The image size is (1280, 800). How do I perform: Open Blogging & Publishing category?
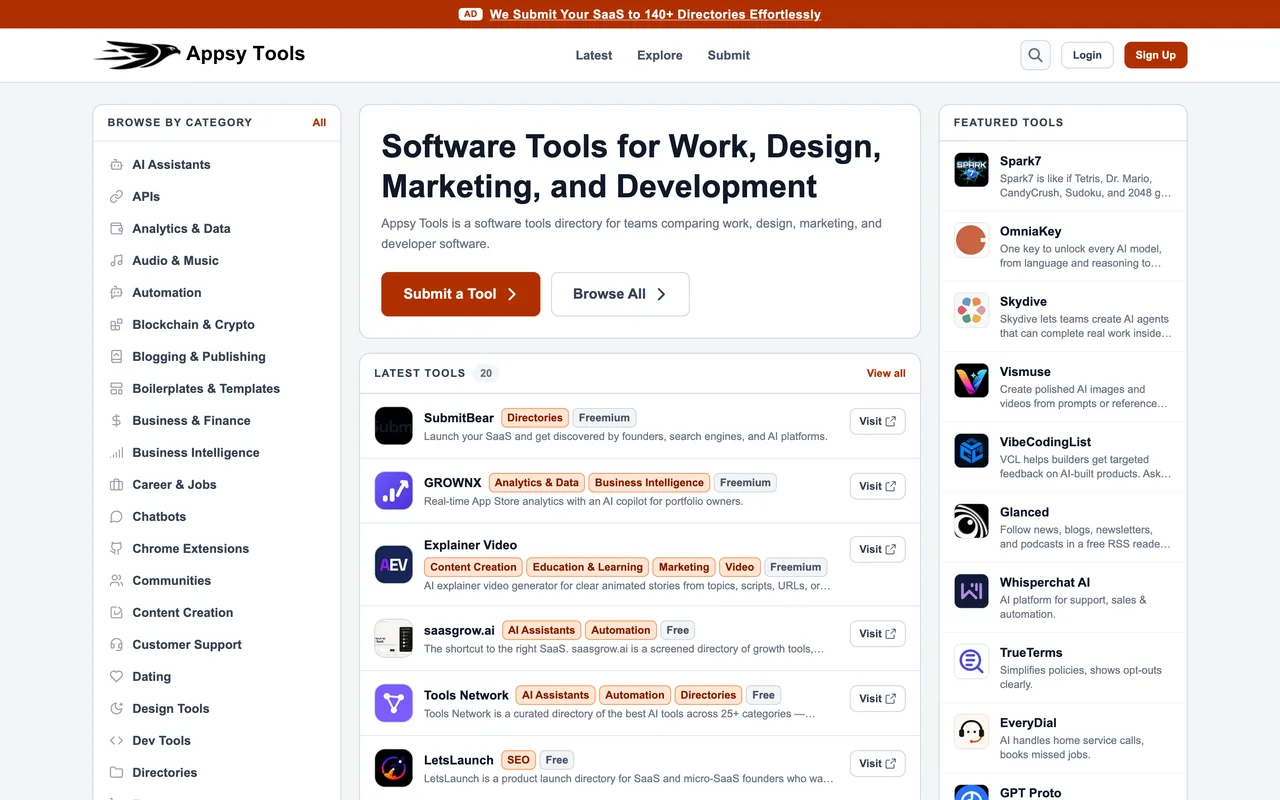199,357
